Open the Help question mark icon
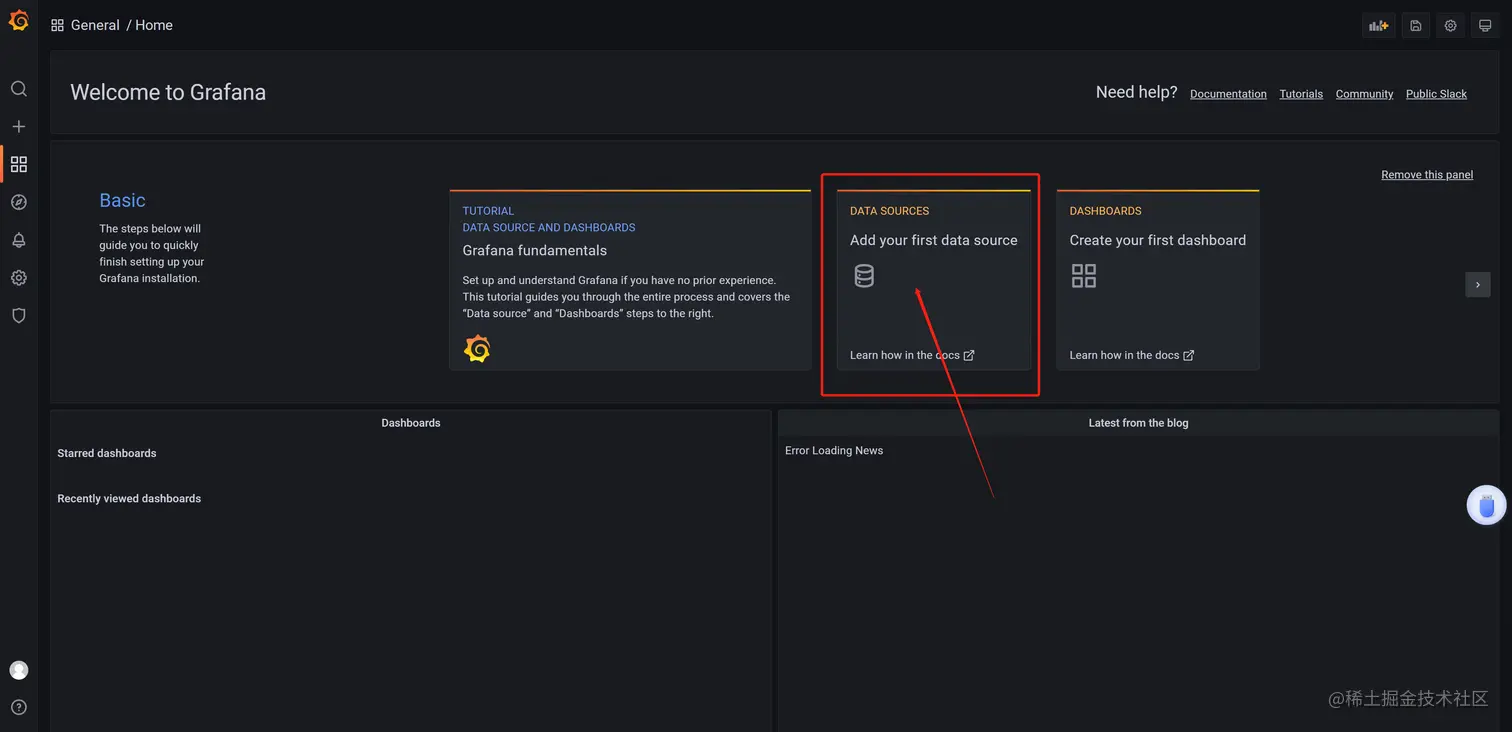Image resolution: width=1512 pixels, height=732 pixels. 19,707
